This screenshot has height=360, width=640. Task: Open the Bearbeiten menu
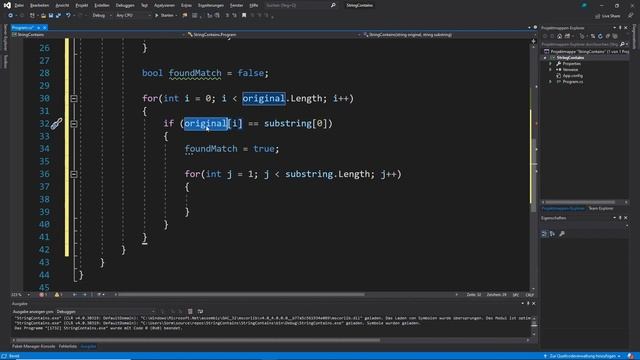pyautogui.click(x=39, y=5)
